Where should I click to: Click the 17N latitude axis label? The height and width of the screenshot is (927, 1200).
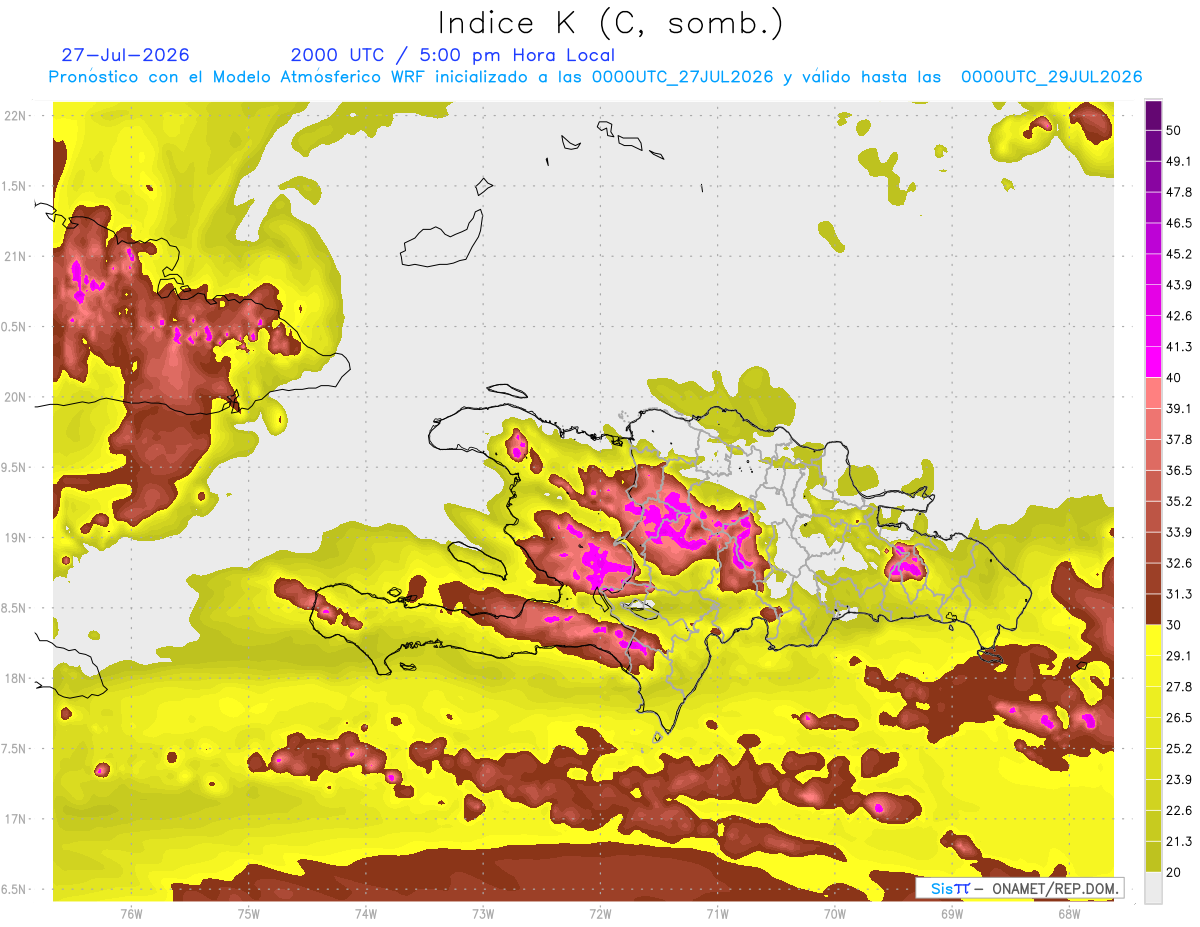click(15, 819)
